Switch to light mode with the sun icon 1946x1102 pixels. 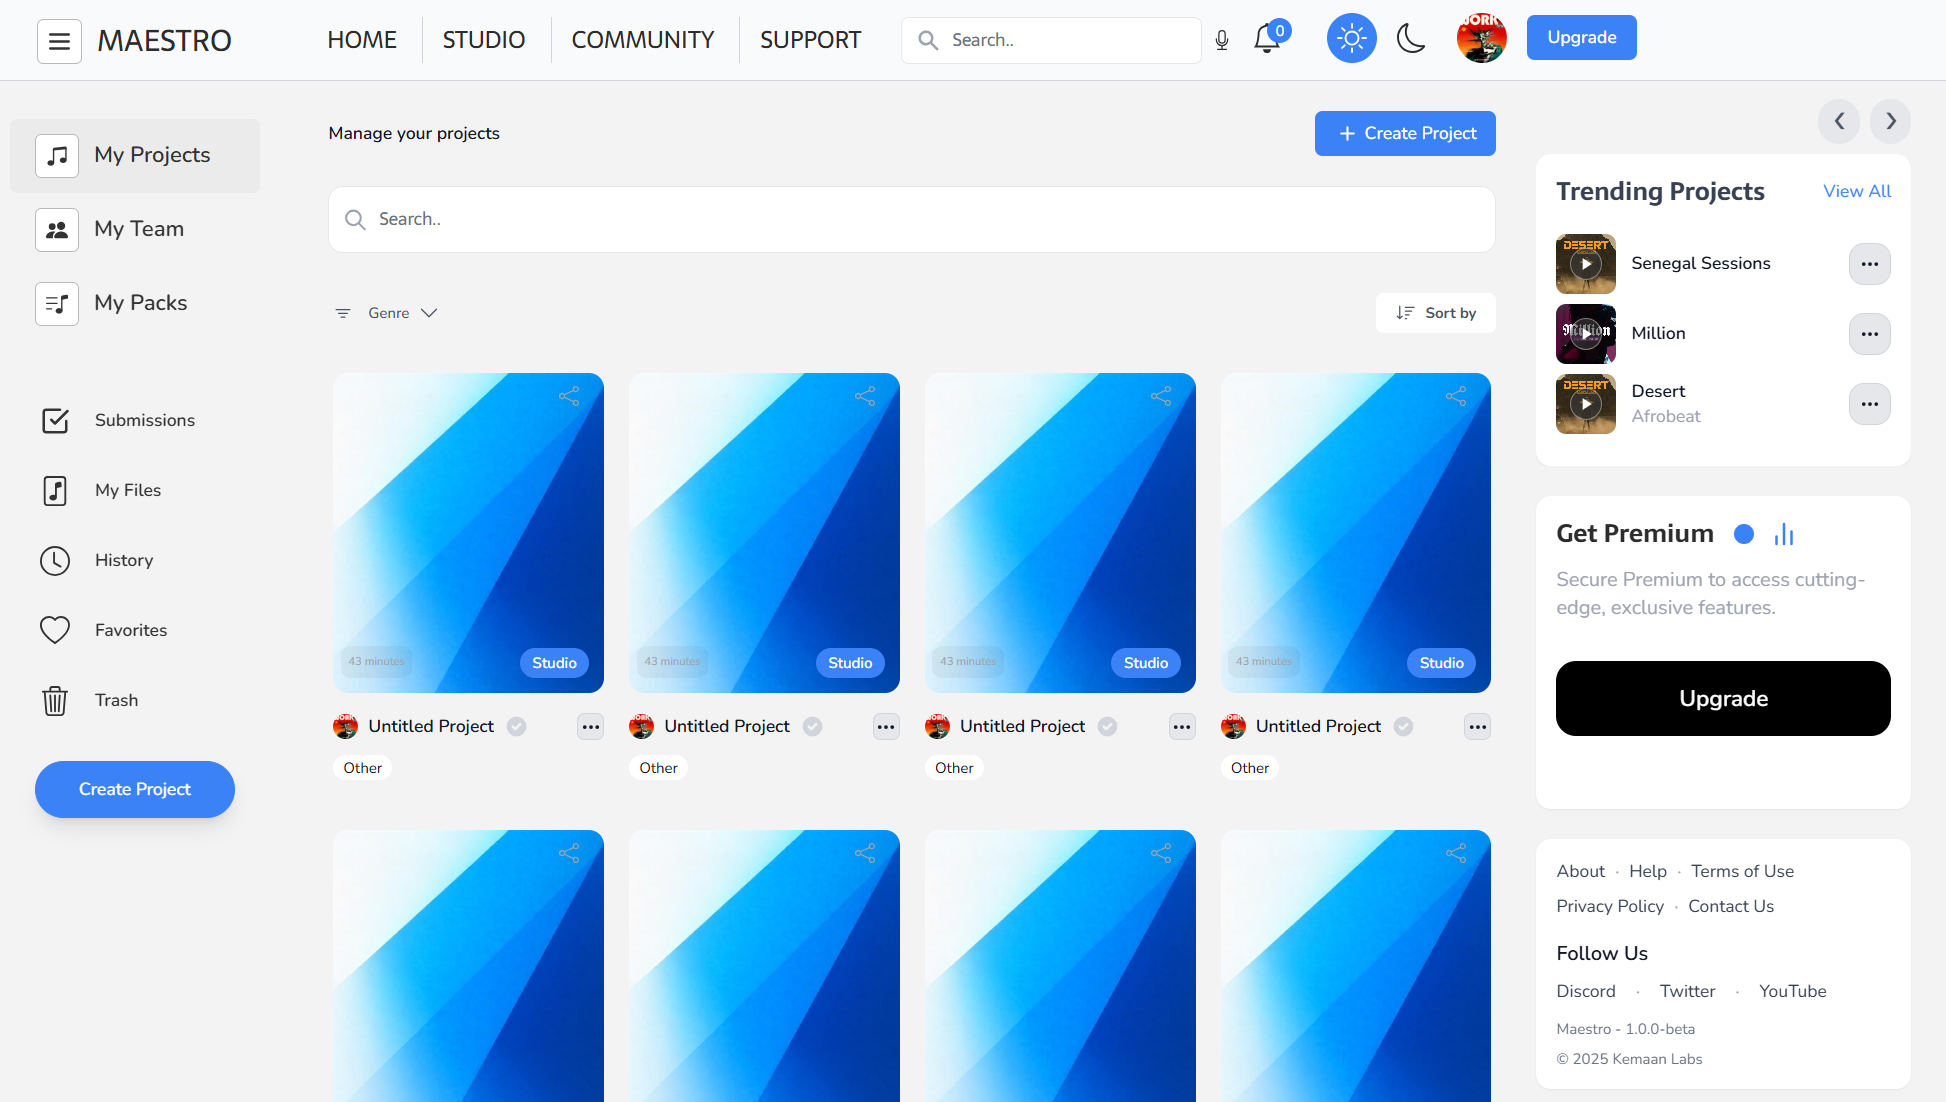coord(1351,38)
